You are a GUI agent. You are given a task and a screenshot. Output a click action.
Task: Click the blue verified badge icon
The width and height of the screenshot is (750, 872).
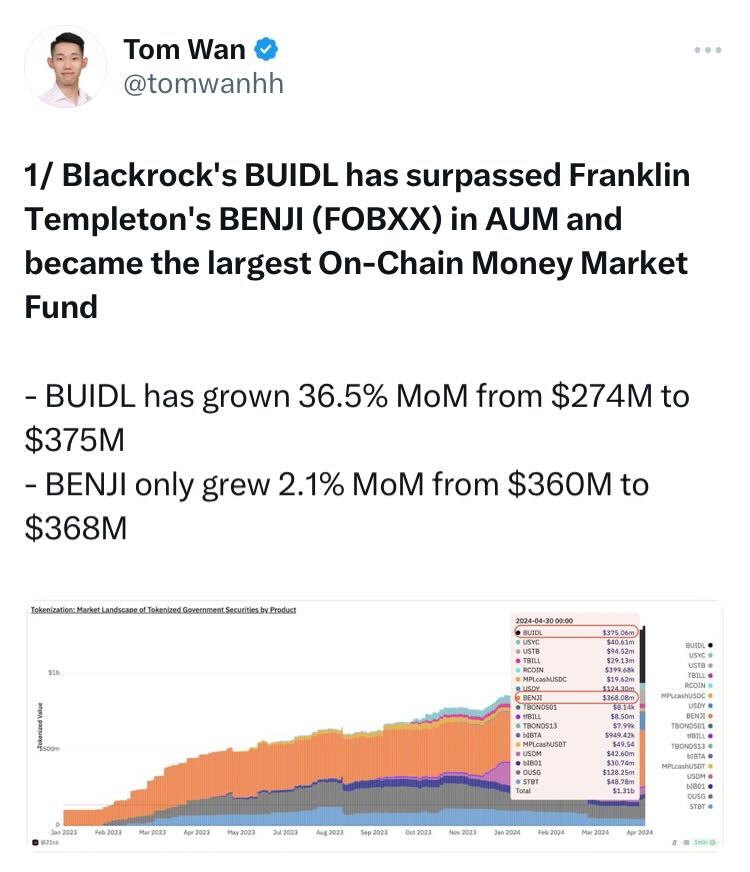[x=266, y=49]
